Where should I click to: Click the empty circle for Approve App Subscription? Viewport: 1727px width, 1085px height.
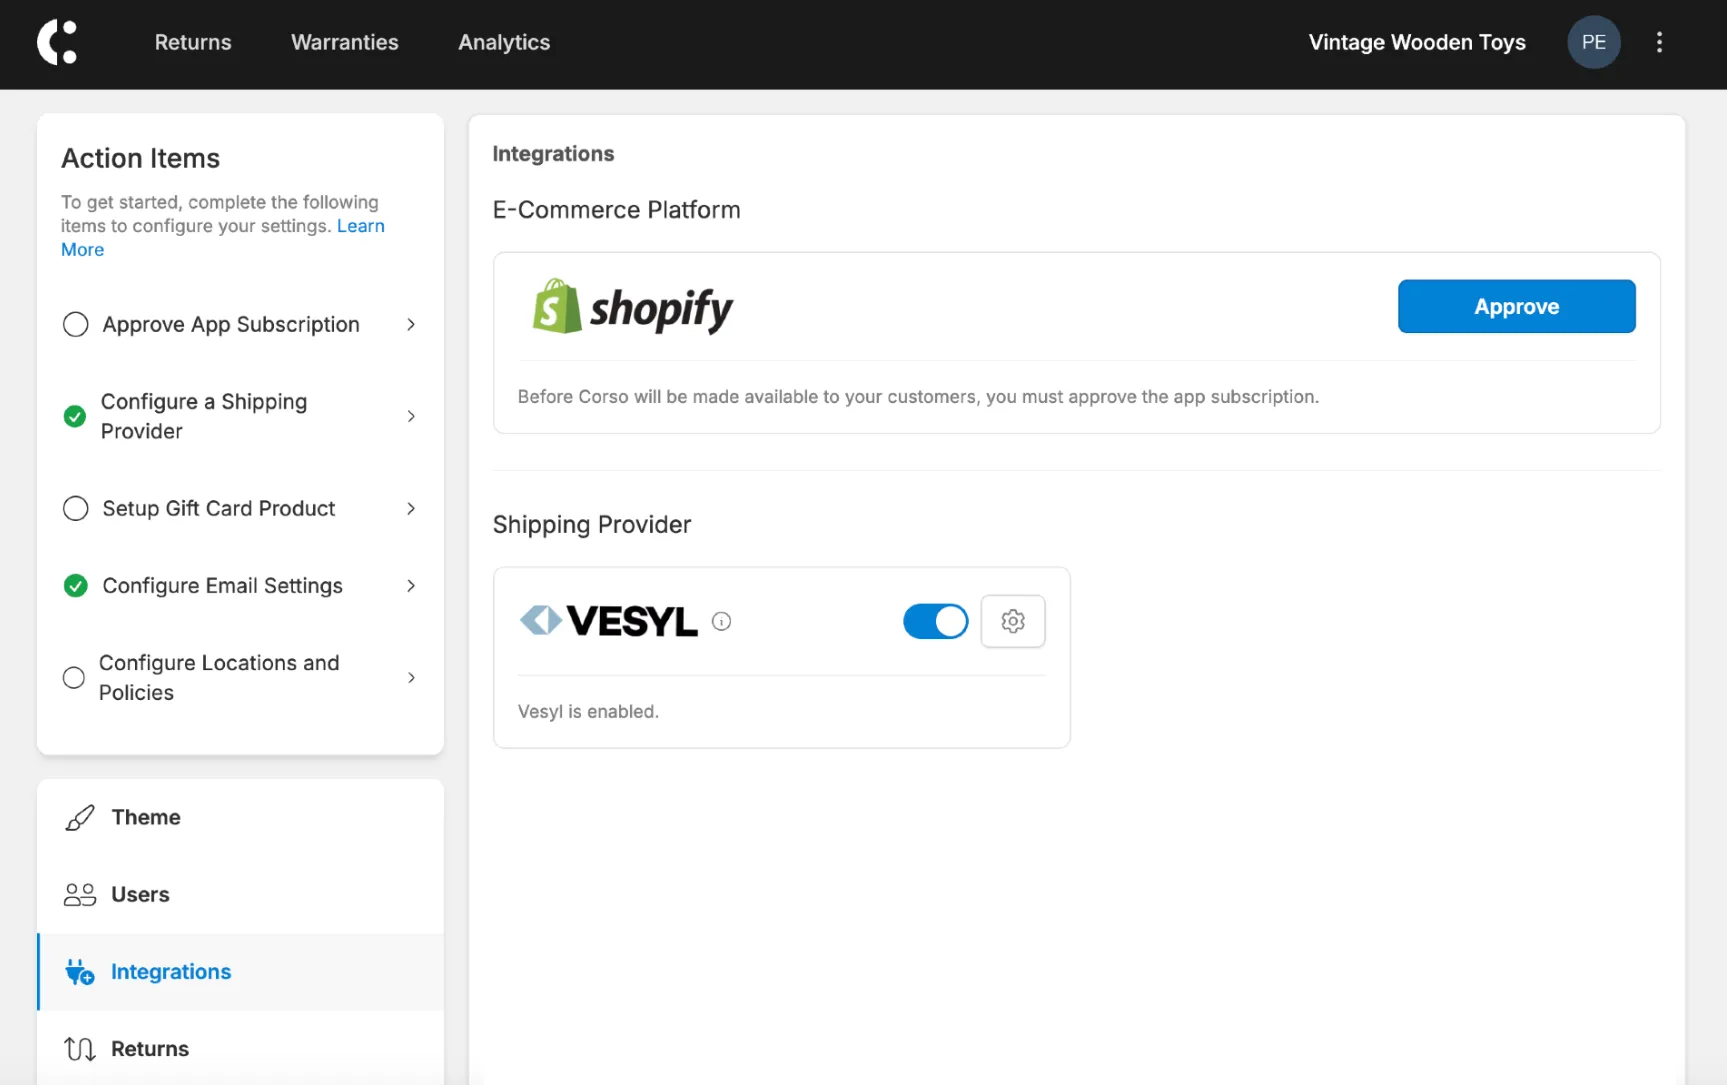tap(75, 324)
